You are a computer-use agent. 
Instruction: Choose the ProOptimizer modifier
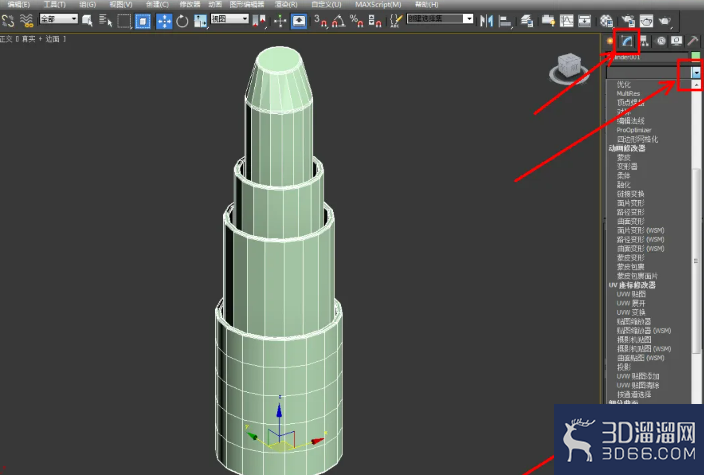[x=634, y=130]
